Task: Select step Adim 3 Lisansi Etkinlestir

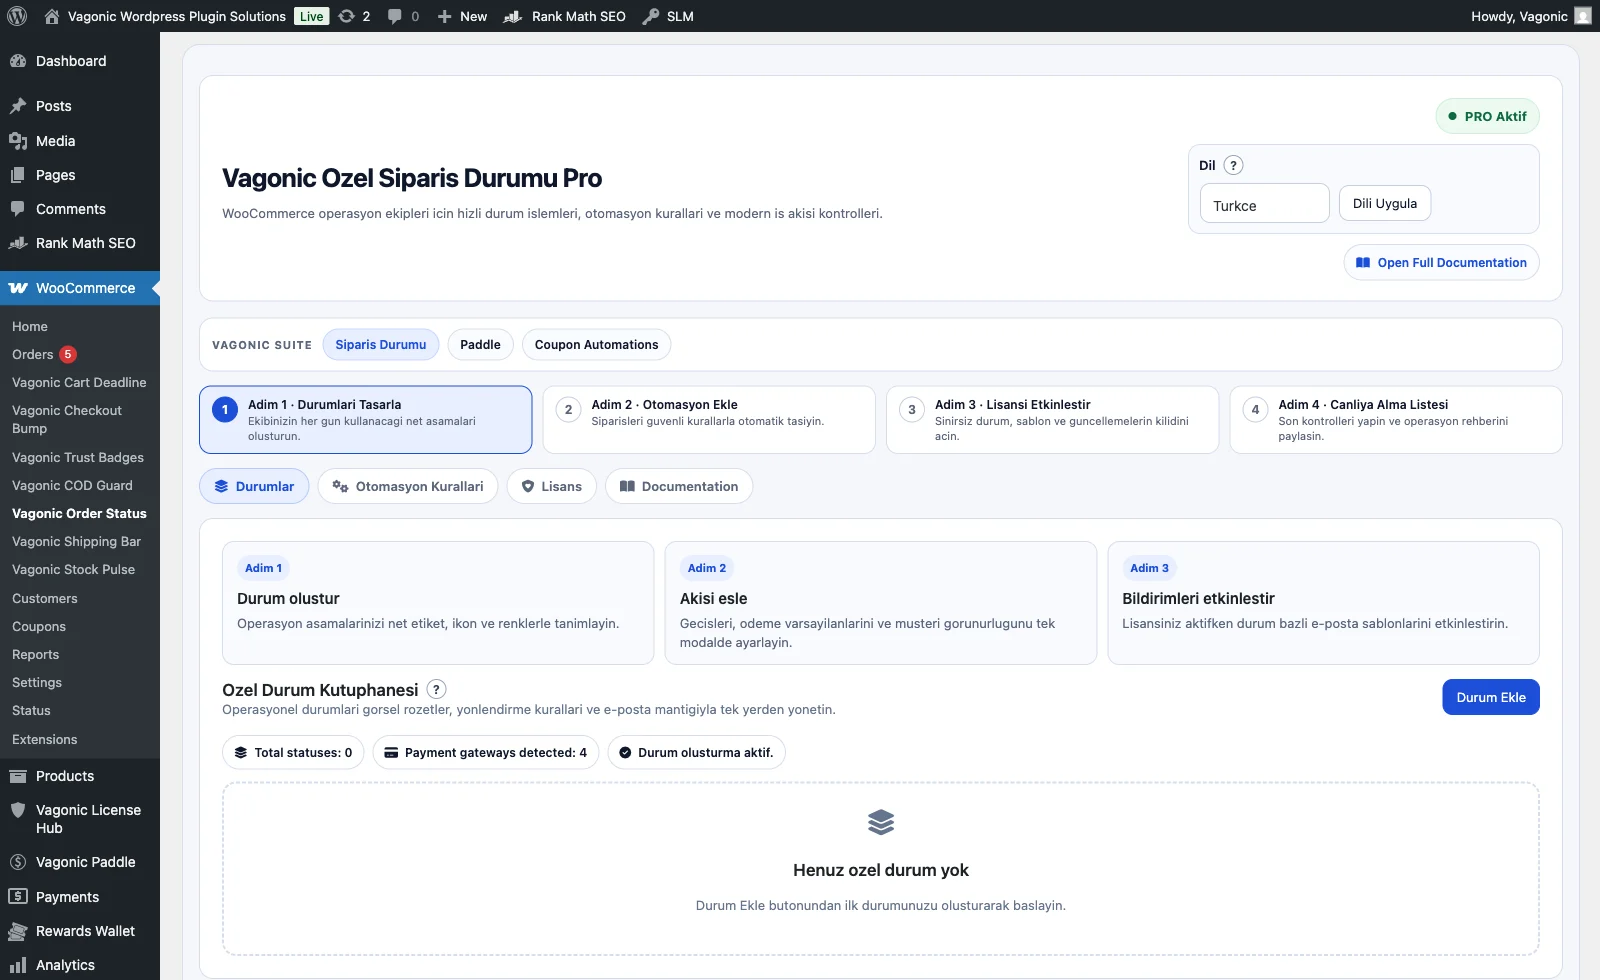Action: tap(1052, 420)
